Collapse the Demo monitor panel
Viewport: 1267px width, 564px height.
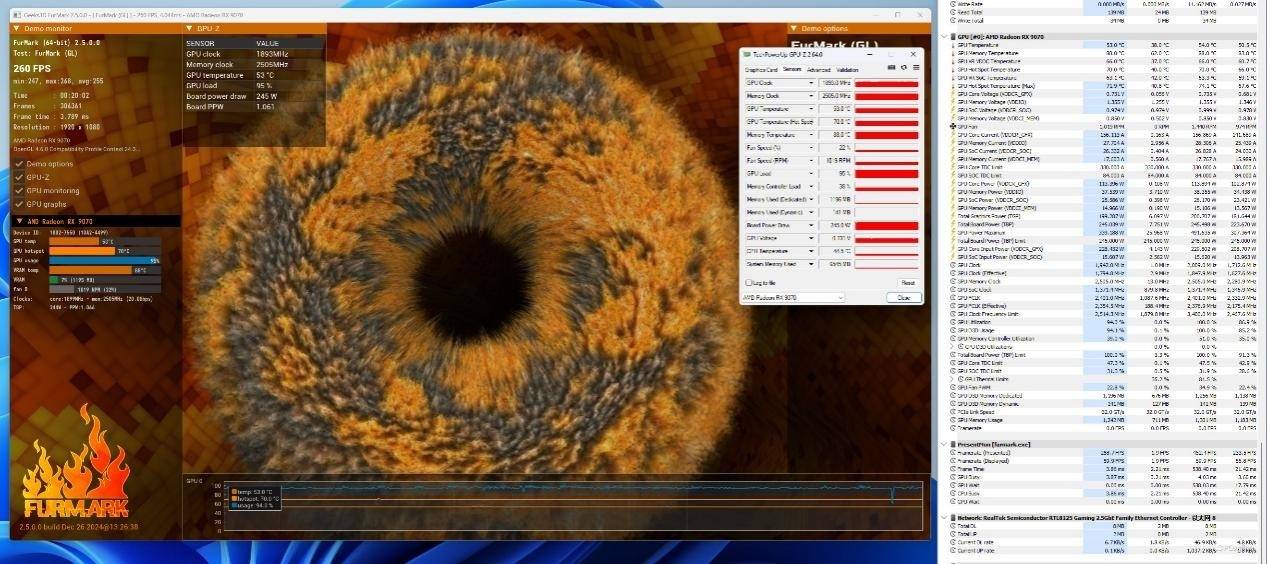click(x=18, y=29)
